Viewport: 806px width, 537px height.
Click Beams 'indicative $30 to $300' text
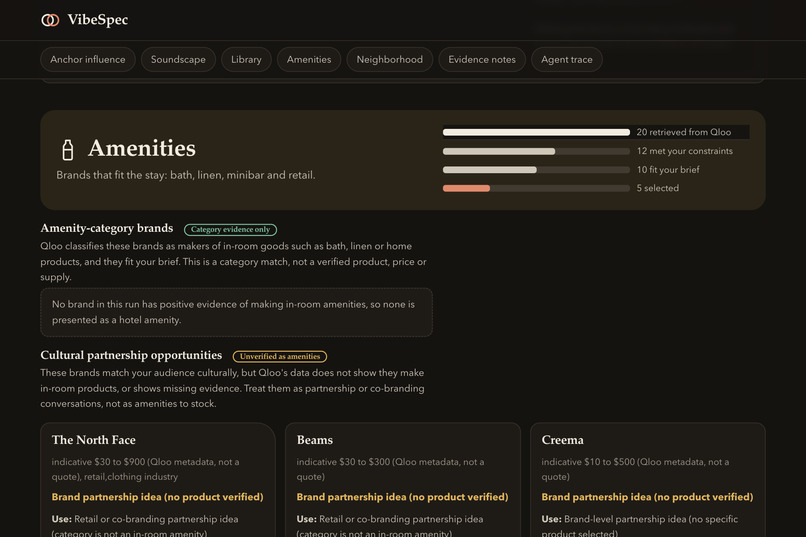(x=390, y=469)
